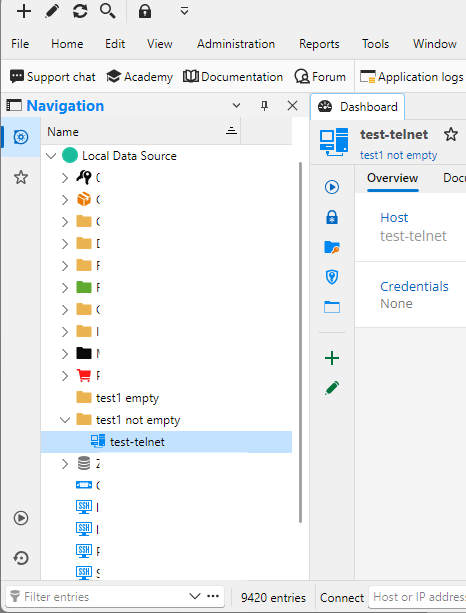Open Documentation from the toolbar

click(233, 77)
